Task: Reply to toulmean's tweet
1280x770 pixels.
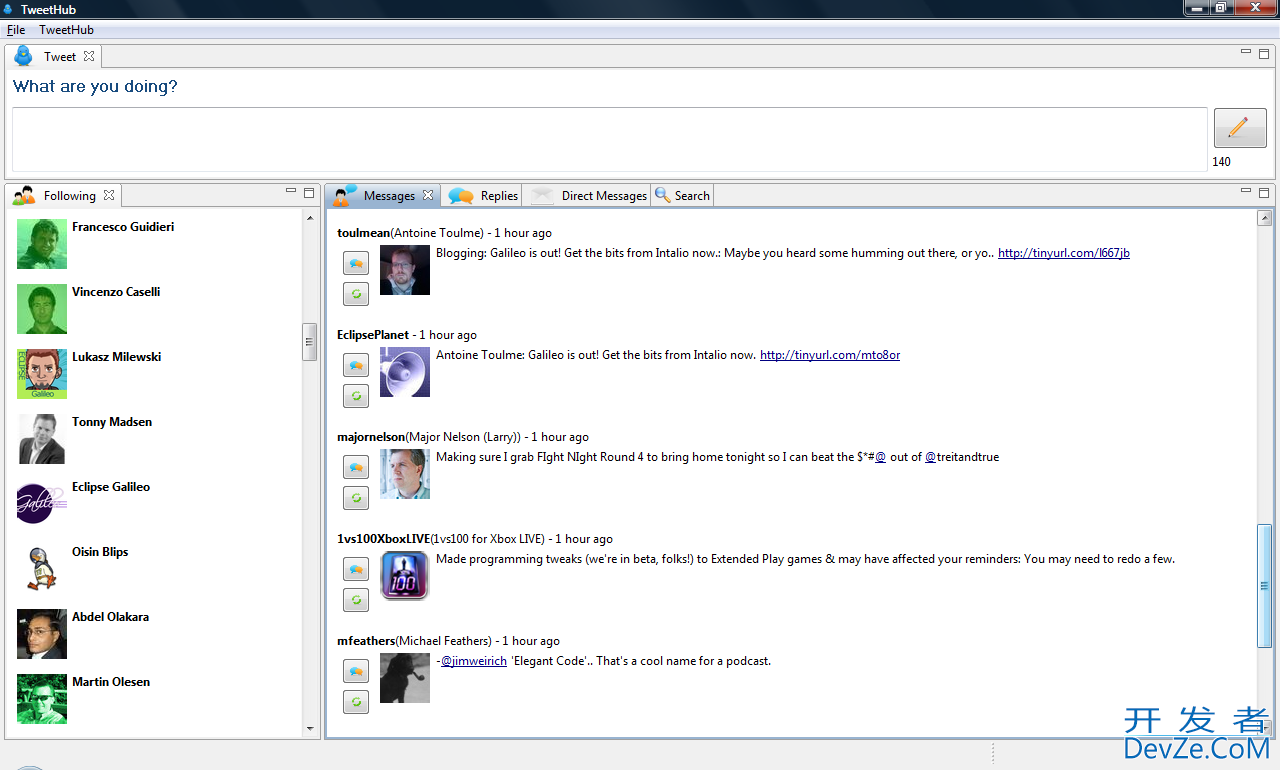Action: point(356,263)
